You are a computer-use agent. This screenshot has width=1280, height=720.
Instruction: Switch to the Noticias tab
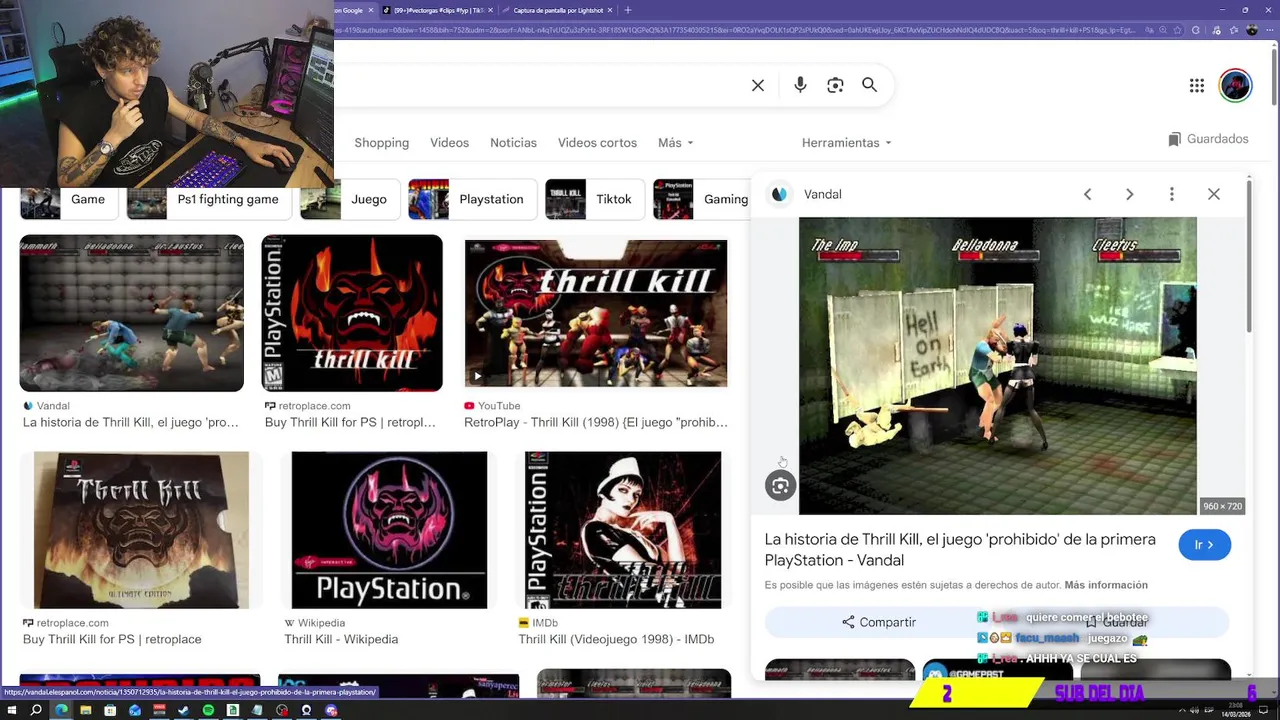coord(514,143)
